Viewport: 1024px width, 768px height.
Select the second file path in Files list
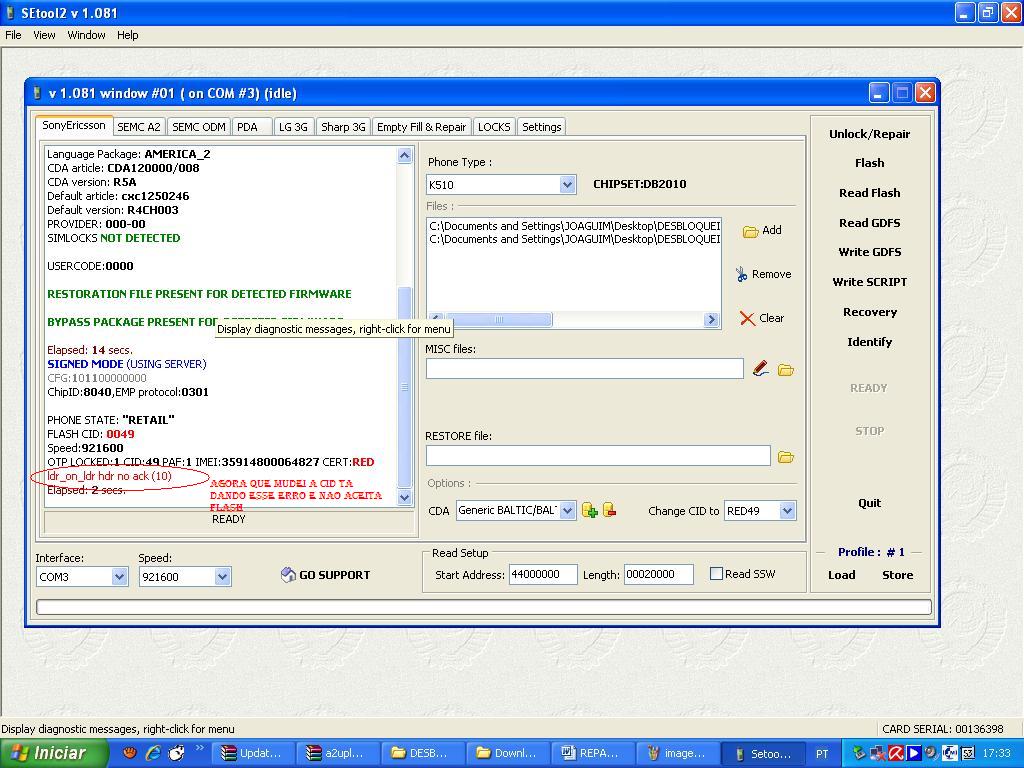[x=575, y=239]
